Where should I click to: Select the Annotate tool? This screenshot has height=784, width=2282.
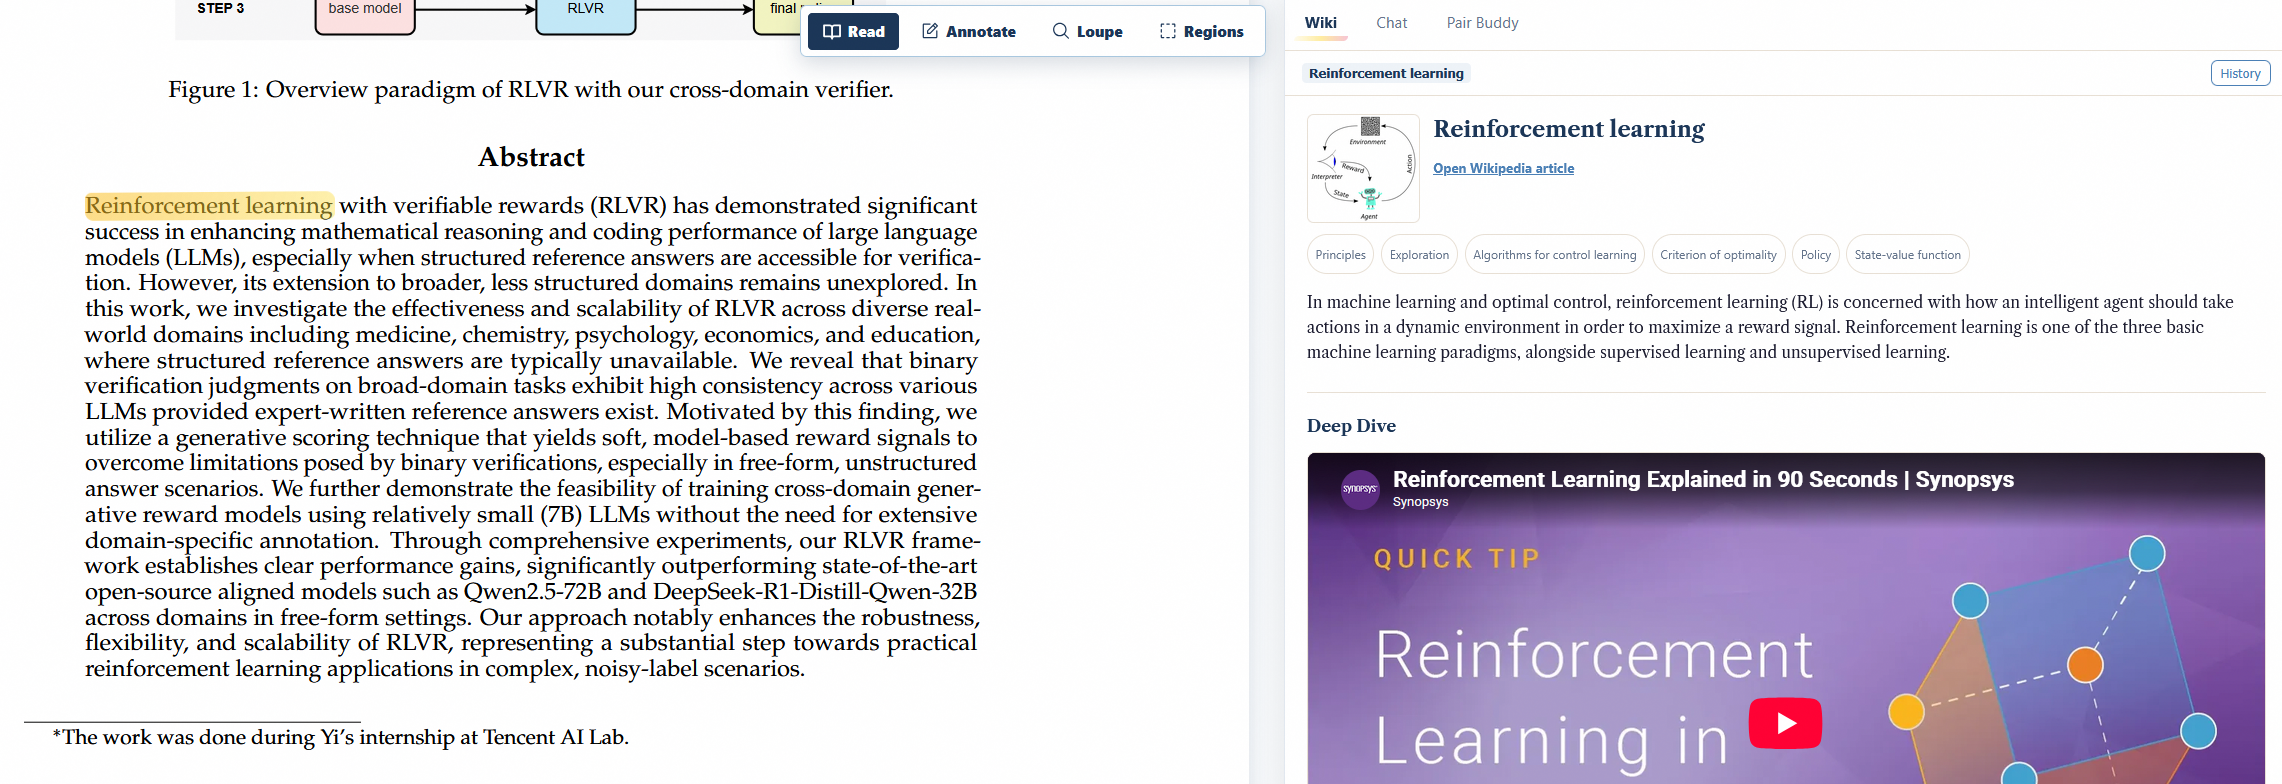pyautogui.click(x=968, y=32)
